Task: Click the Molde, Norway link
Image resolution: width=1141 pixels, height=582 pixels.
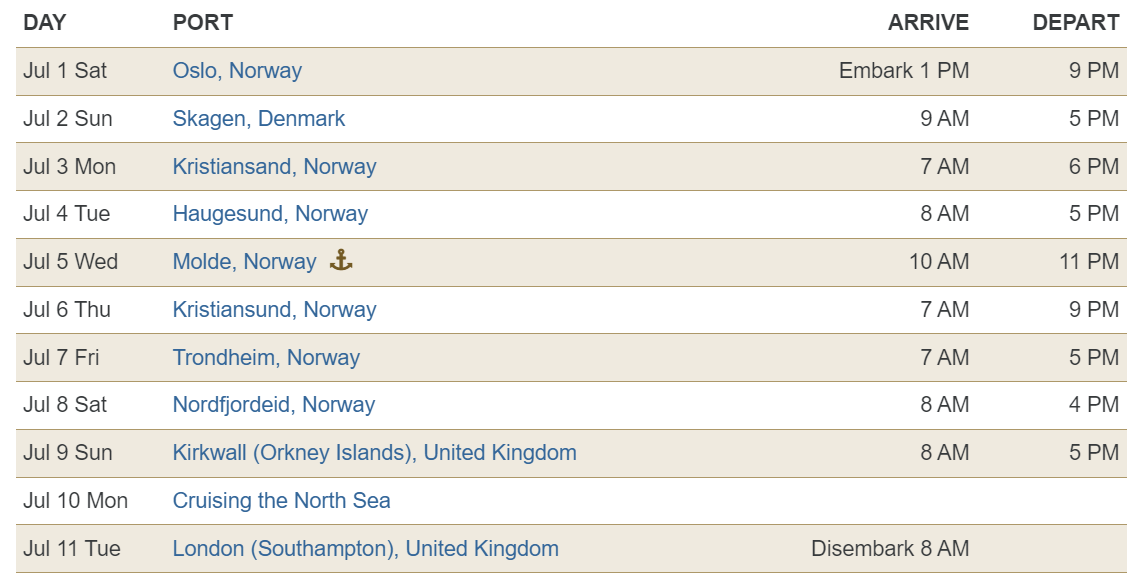Action: click(x=244, y=262)
